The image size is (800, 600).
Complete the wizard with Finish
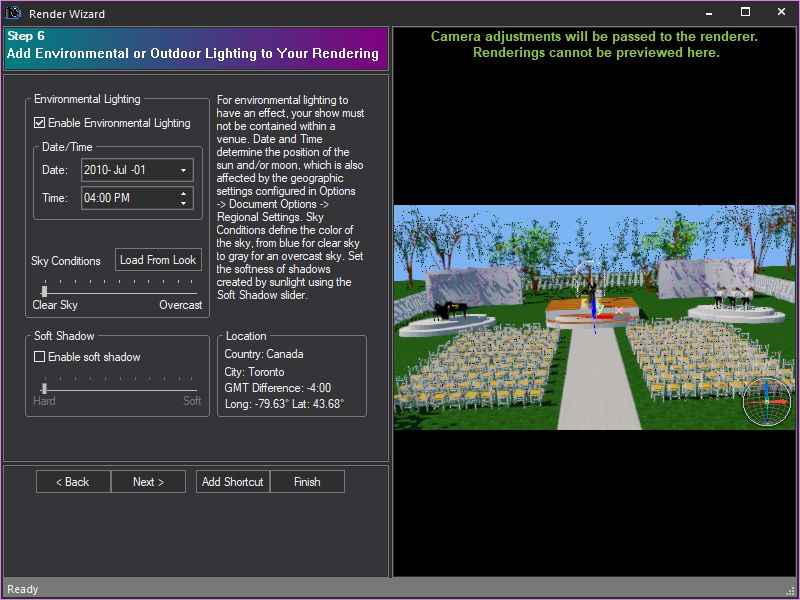click(x=307, y=481)
